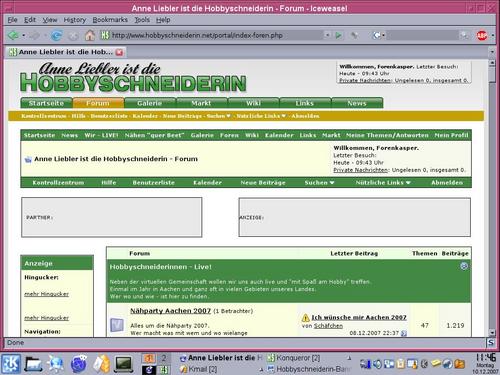Screen dimensions: 500x375
Task: Close the Anne Liebler tab with red X
Action: tap(119, 52)
